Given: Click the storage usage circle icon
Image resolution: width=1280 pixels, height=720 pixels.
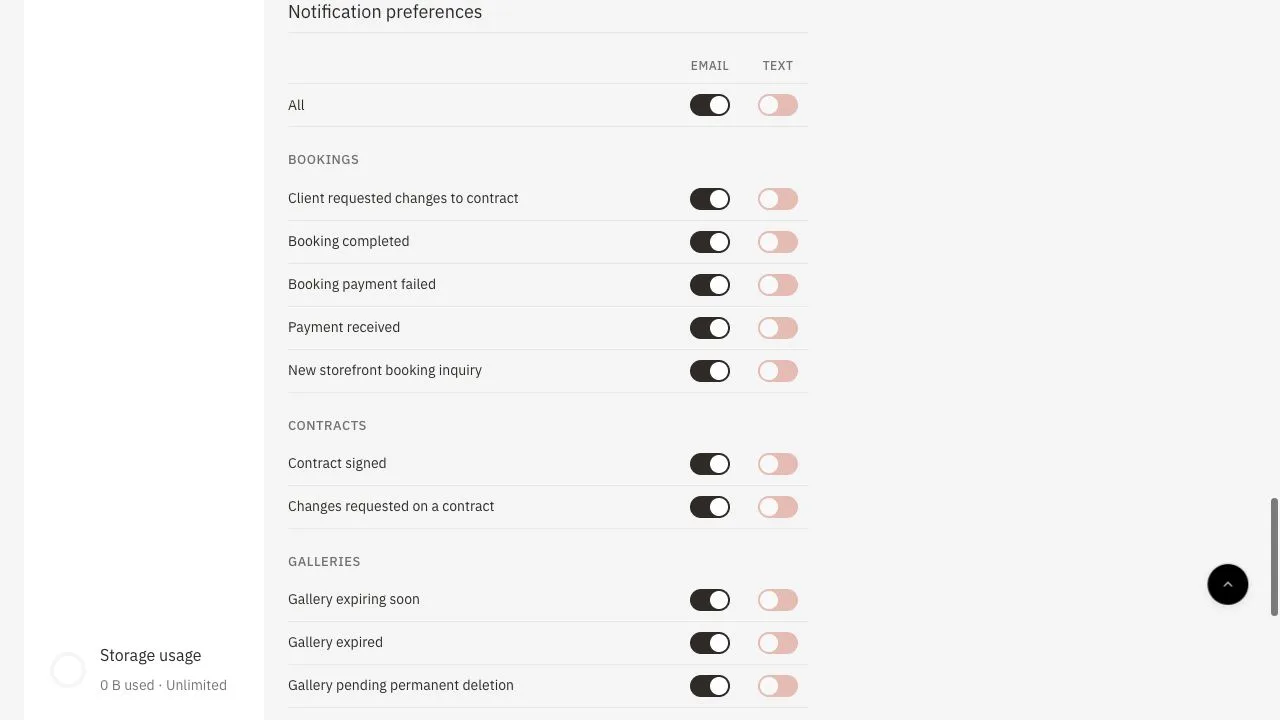Looking at the screenshot, I should pos(68,670).
